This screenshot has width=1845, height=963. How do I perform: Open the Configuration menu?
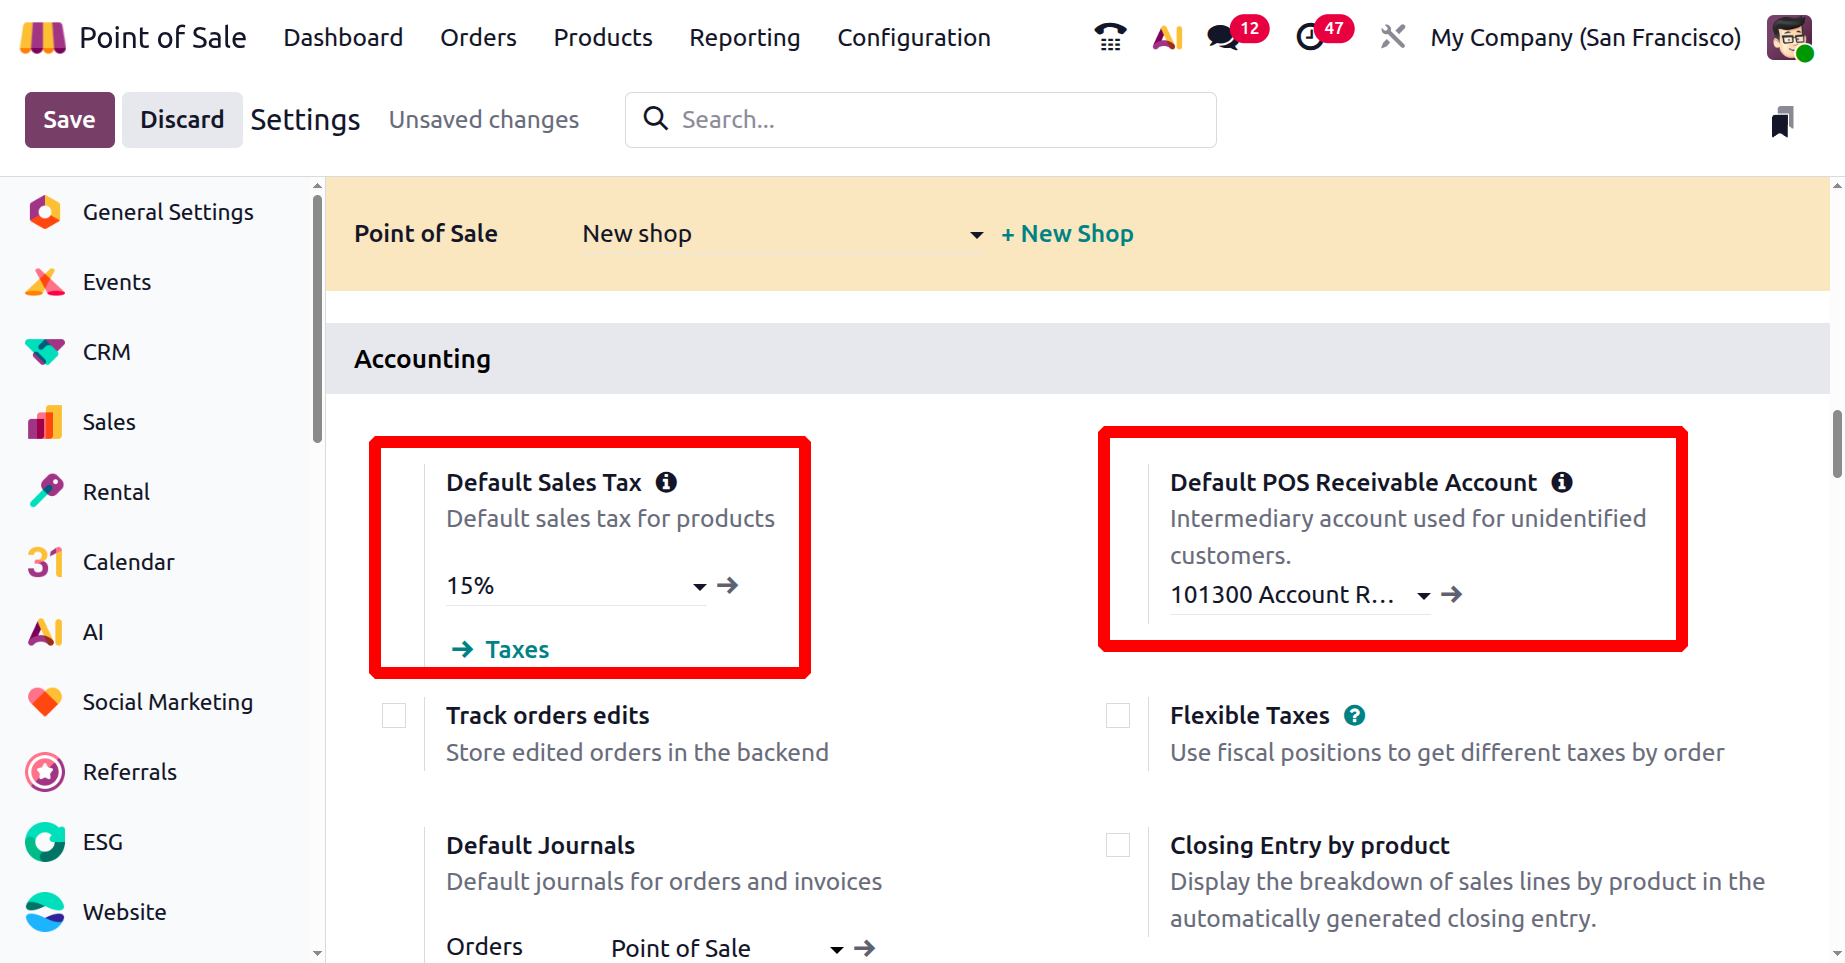(x=913, y=38)
